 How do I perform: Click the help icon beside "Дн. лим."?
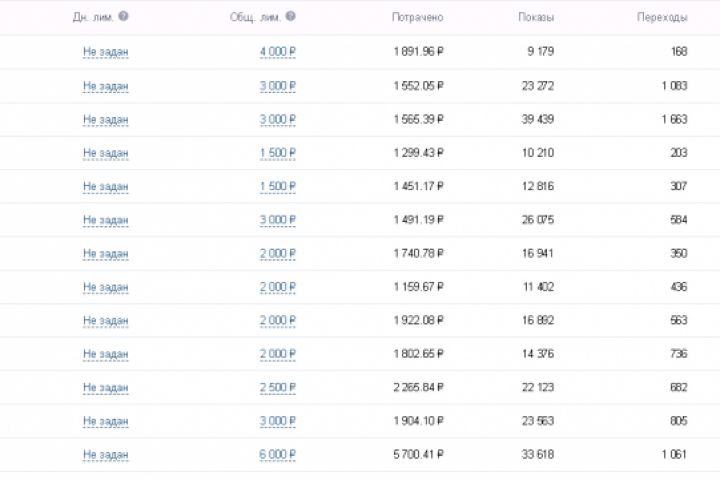pos(124,17)
